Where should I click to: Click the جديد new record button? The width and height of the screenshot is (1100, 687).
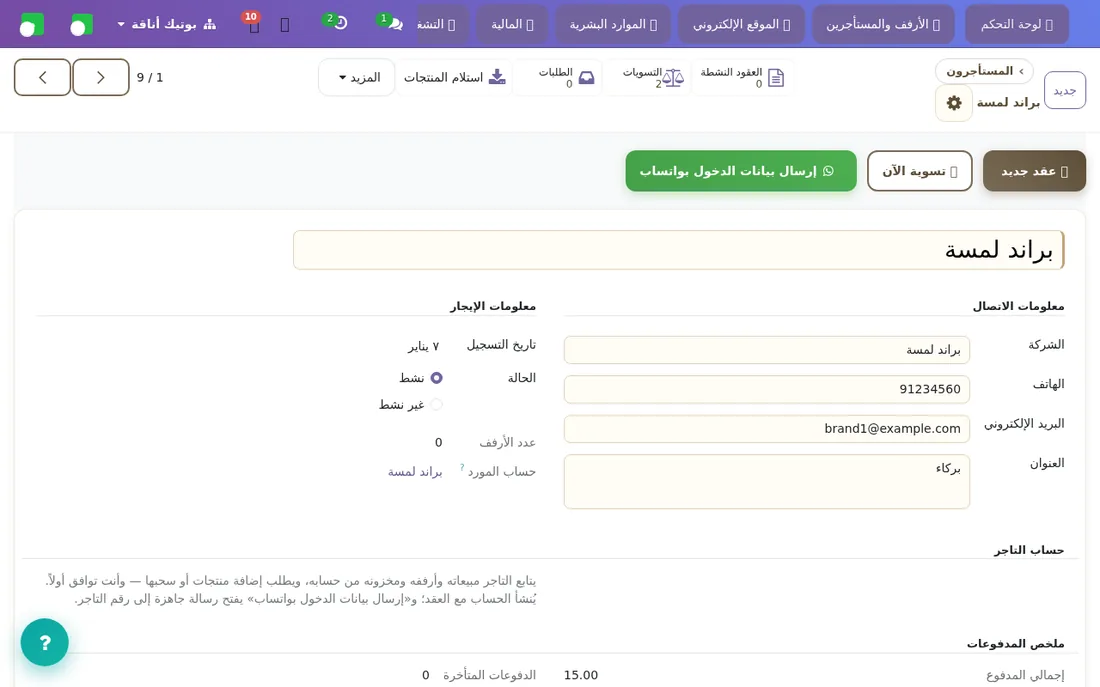1065,91
